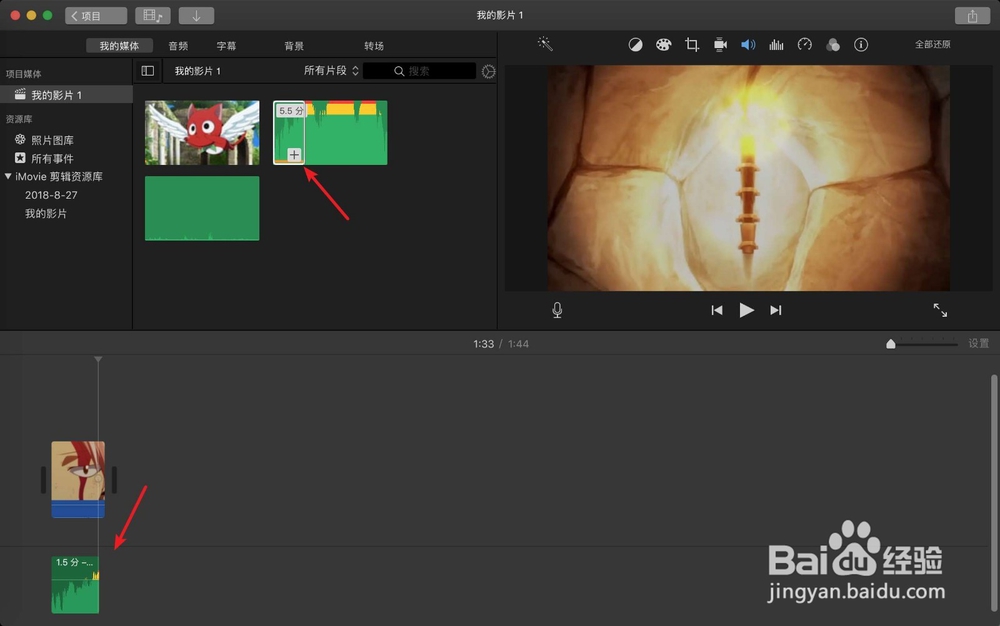
Task: Open the noise reduction and equalizer tool
Action: tap(776, 45)
